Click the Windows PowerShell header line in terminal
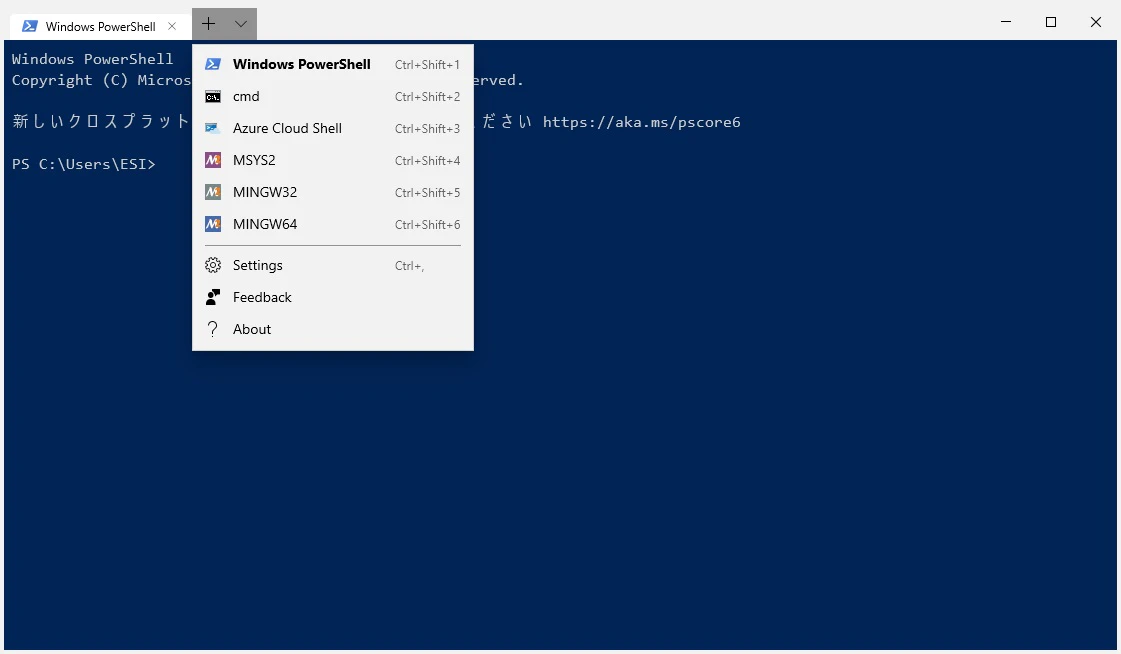Screen dimensions: 1121x654 pyautogui.click(x=92, y=59)
